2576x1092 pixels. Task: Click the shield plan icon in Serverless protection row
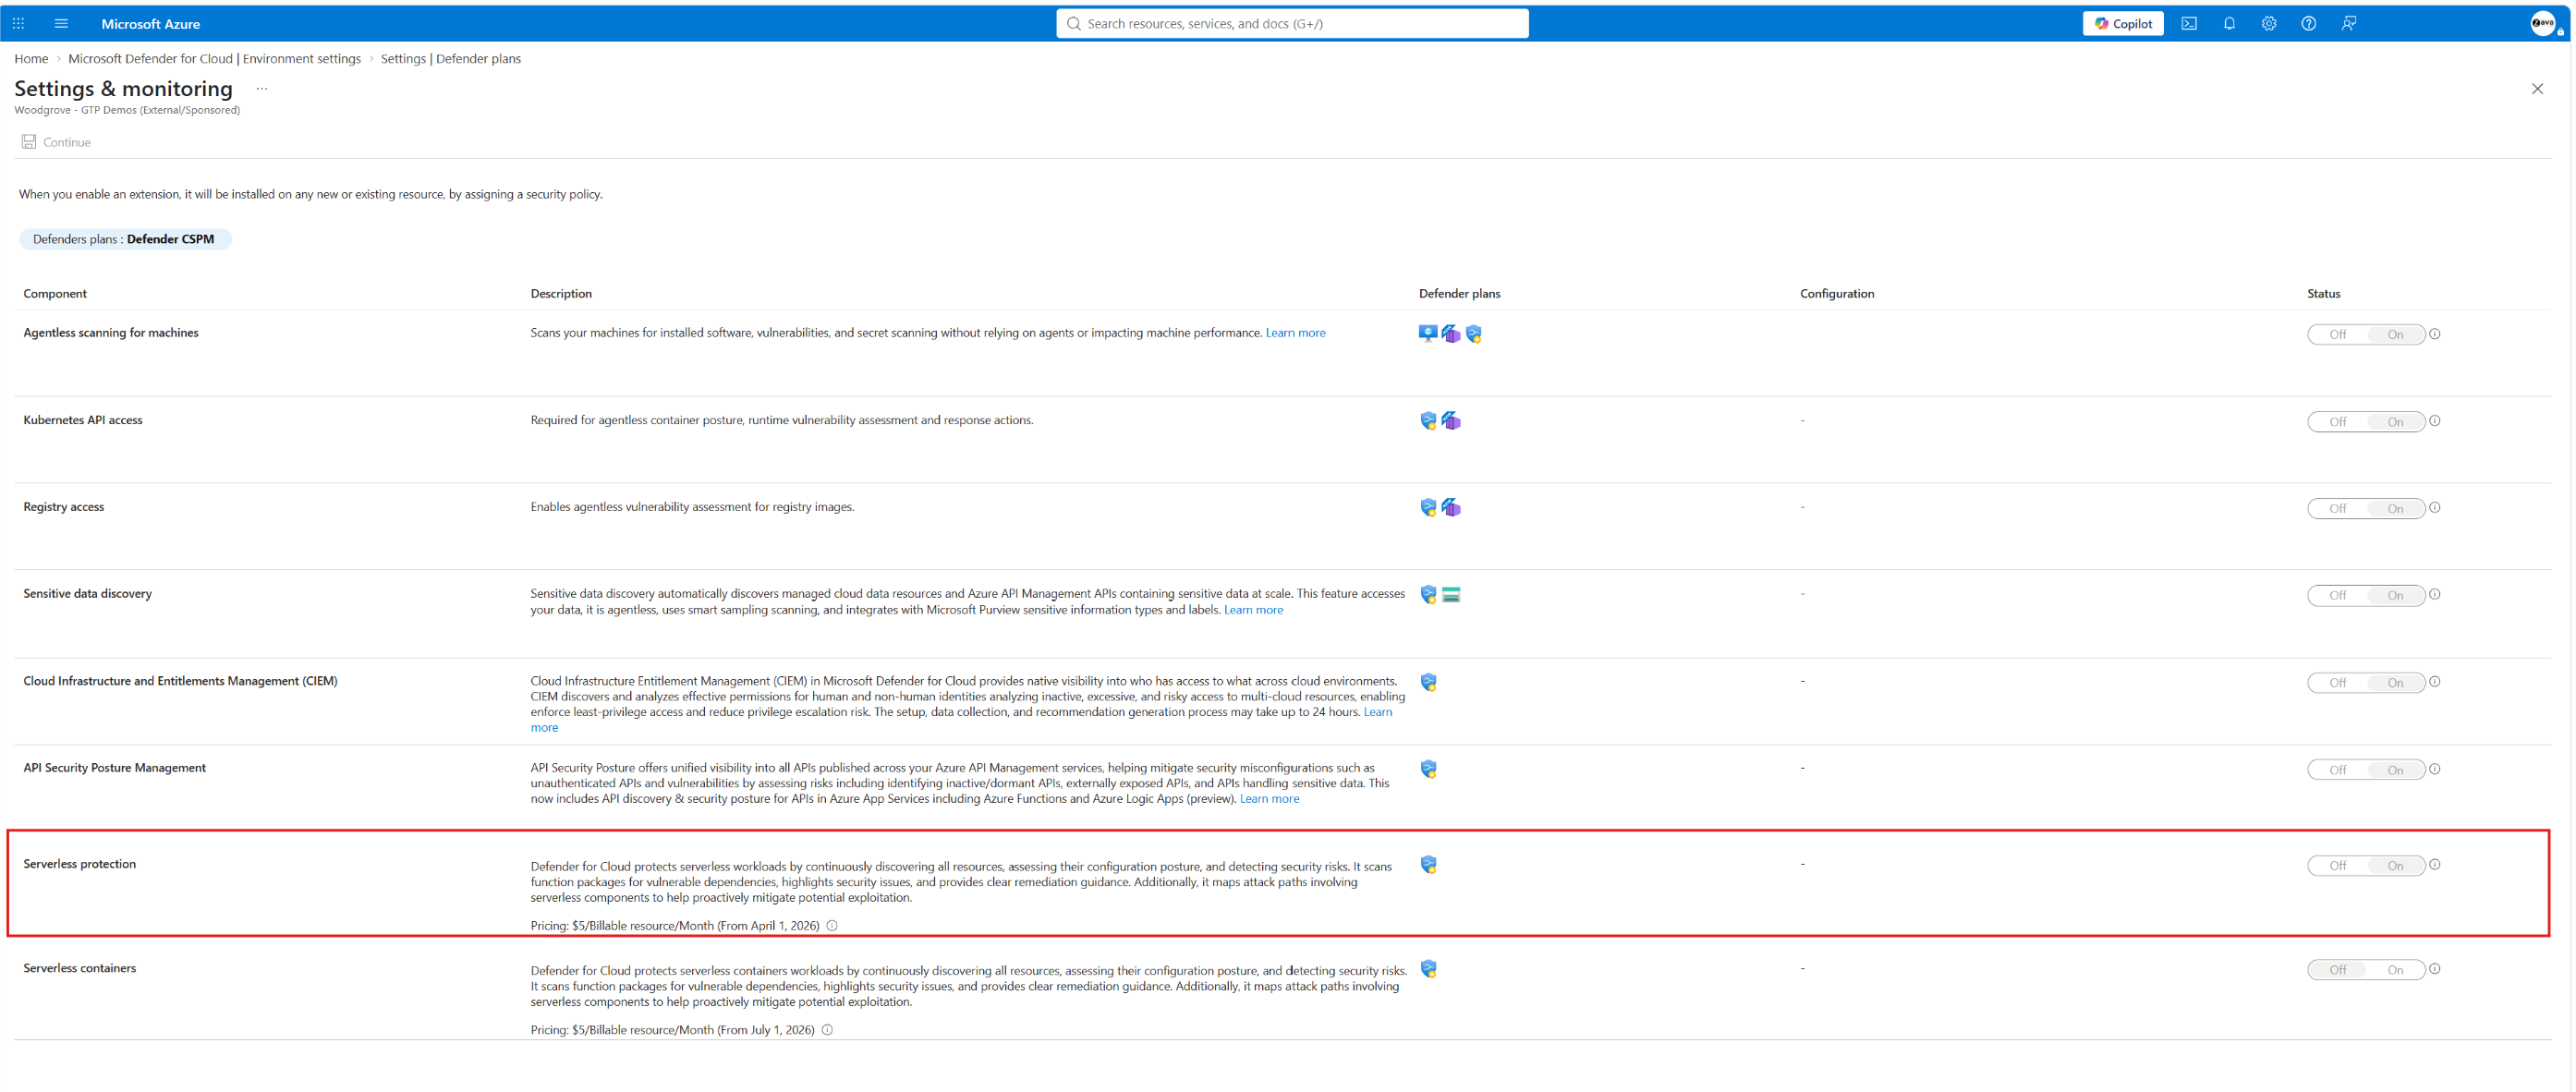point(1428,865)
